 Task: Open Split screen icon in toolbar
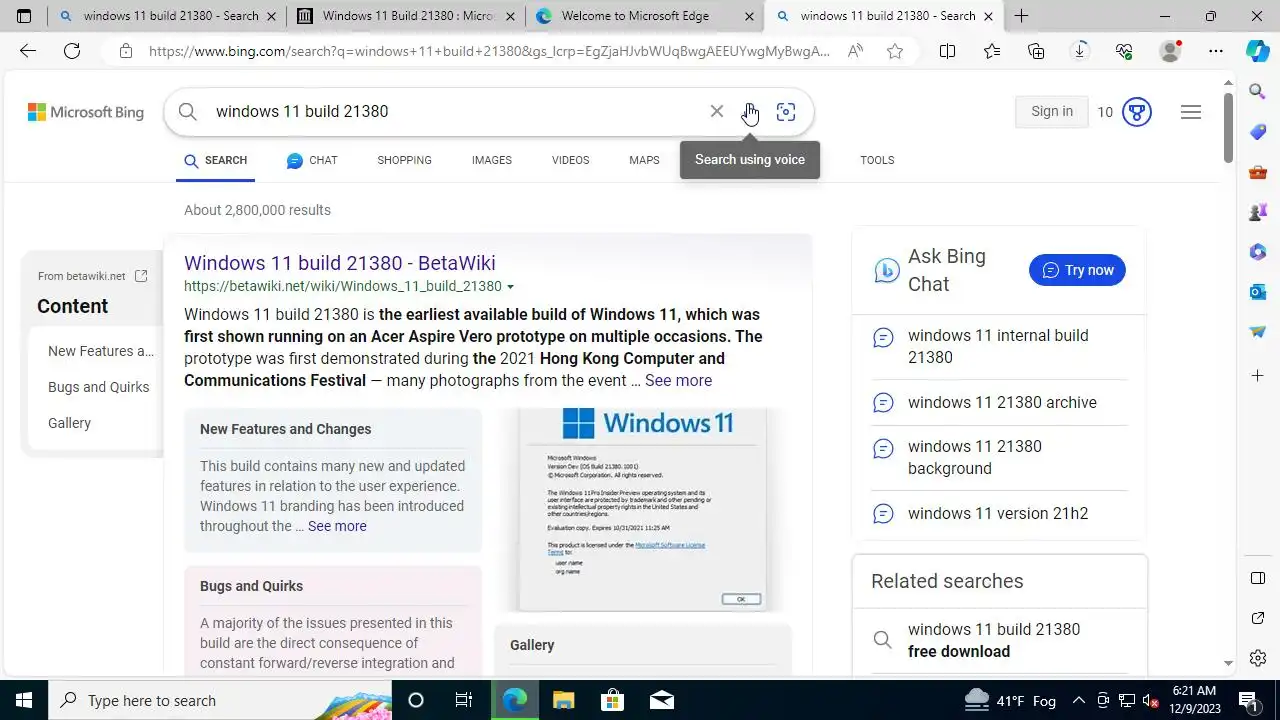[x=947, y=51]
